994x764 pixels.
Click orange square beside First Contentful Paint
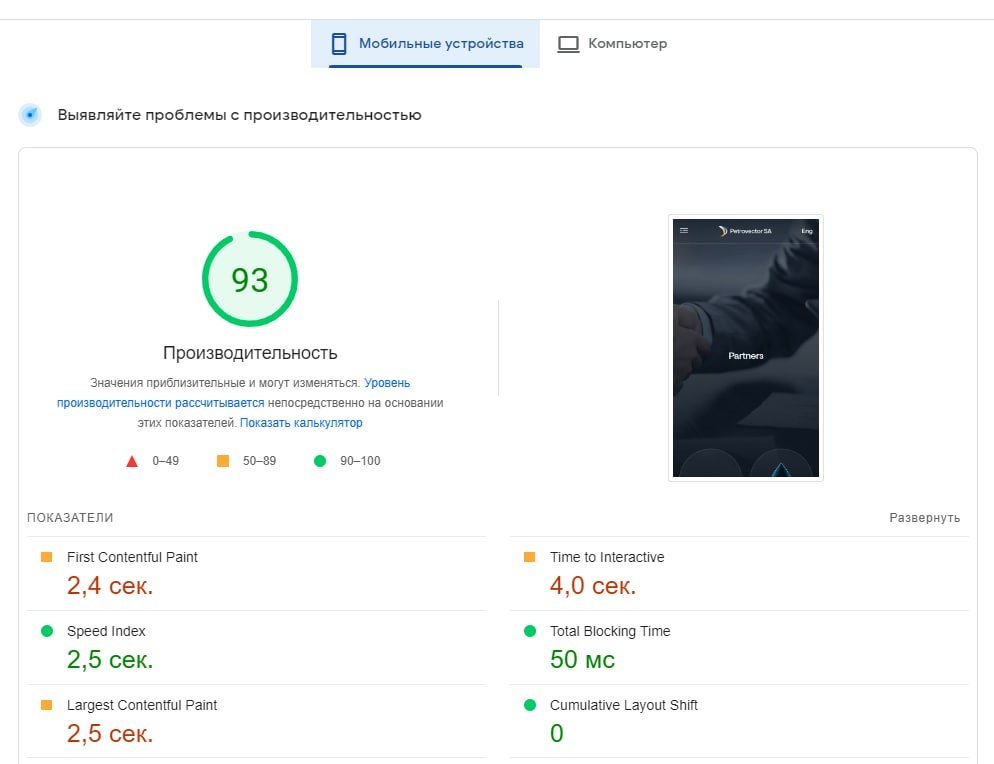click(x=46, y=557)
